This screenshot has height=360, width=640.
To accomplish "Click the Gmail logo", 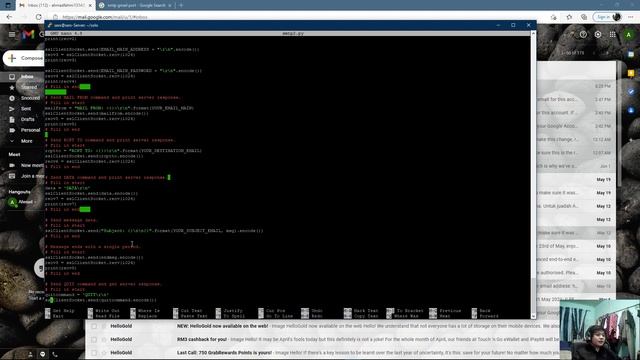I will coord(28,34).
